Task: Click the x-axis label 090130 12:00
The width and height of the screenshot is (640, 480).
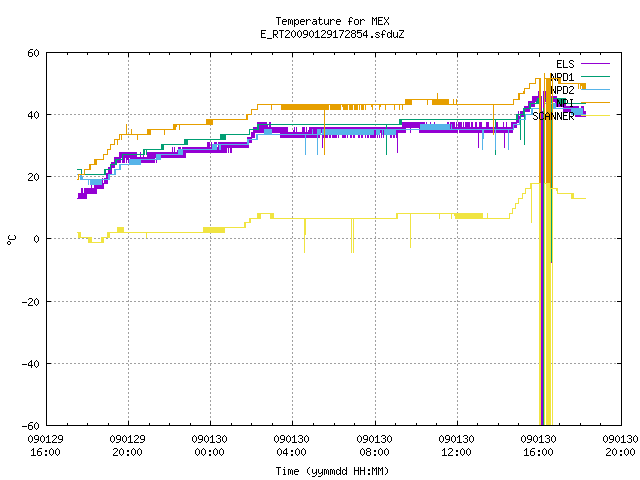Action: [456, 446]
